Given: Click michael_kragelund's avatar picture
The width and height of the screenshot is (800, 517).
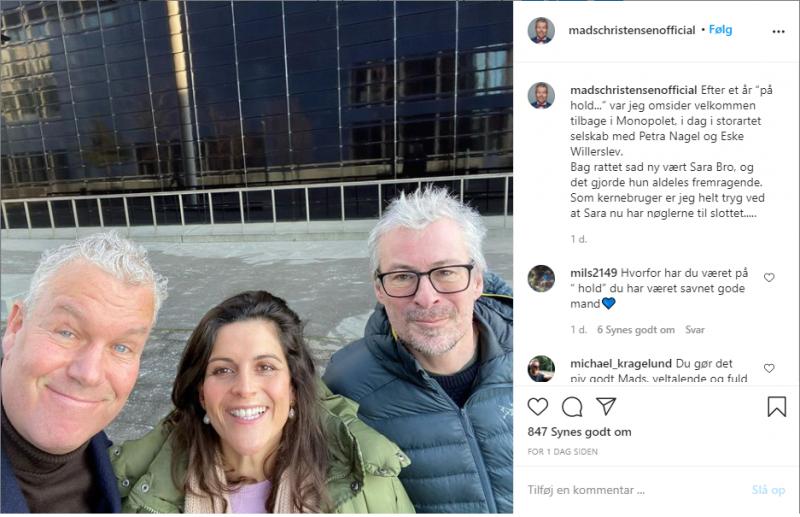Looking at the screenshot, I should coord(541,368).
